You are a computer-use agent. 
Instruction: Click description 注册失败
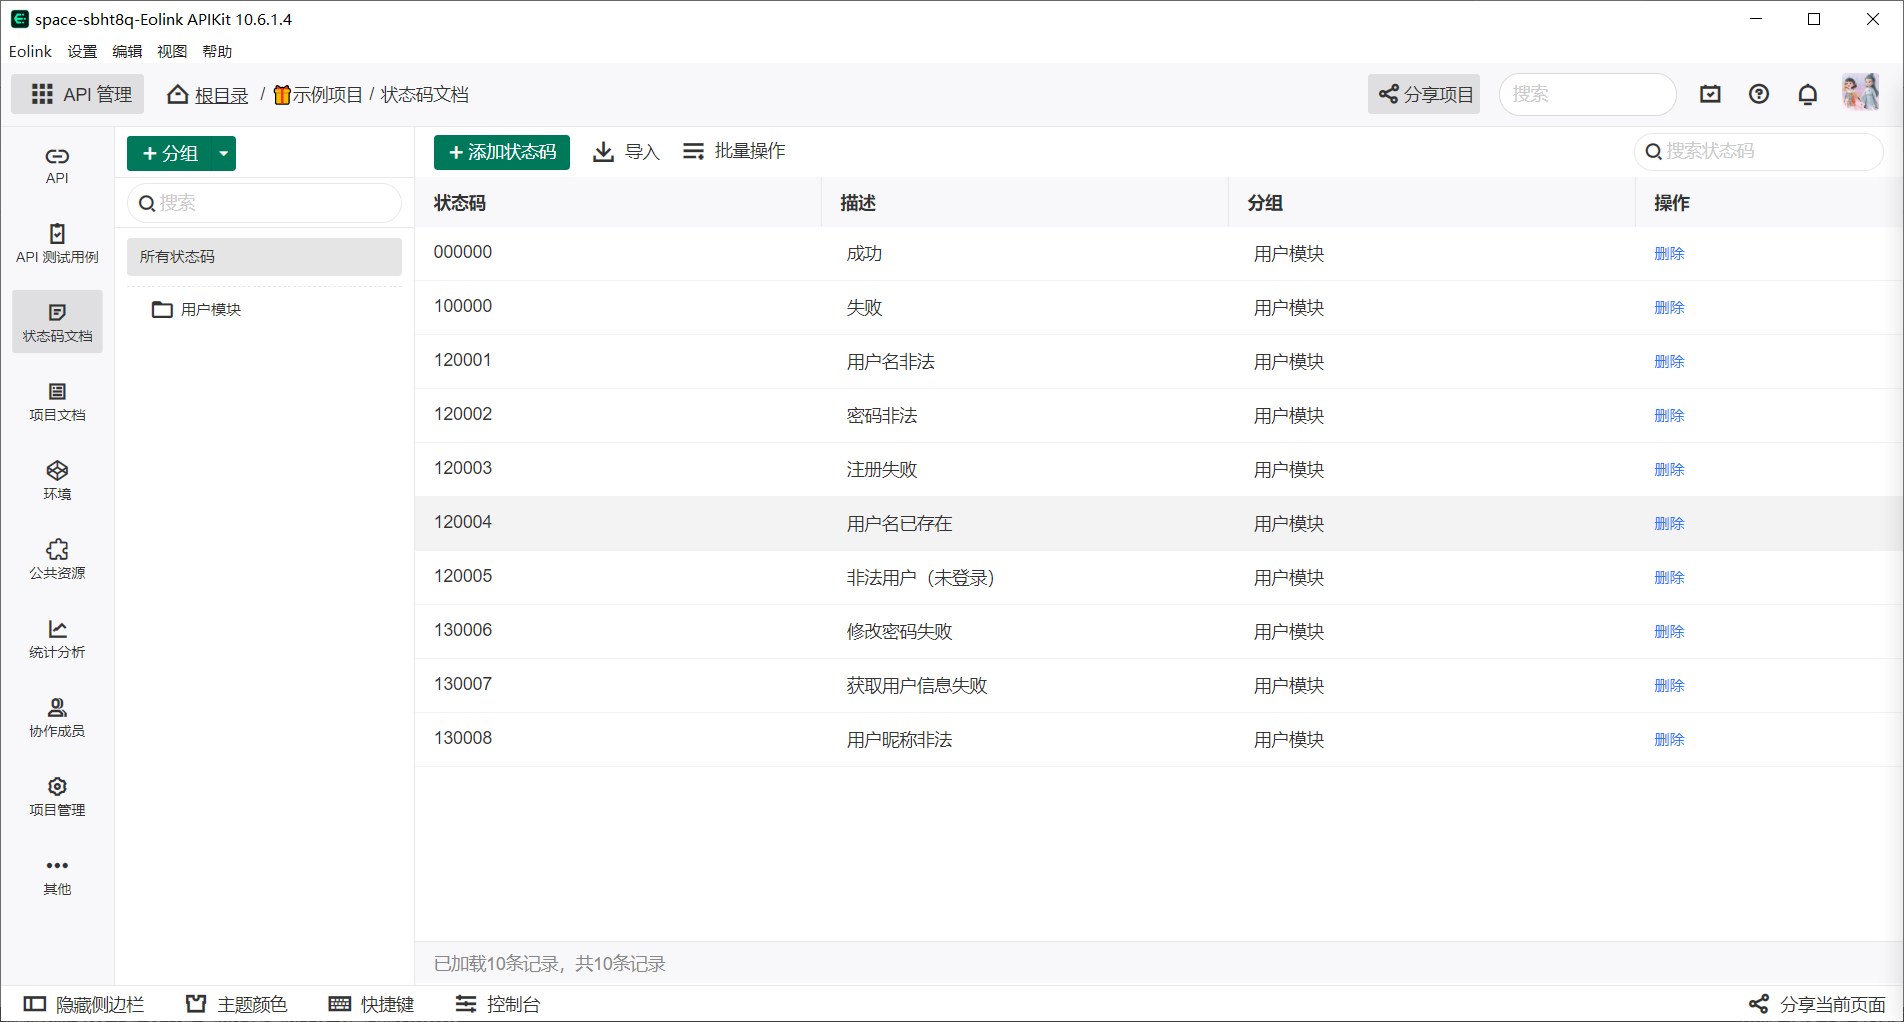[881, 470]
